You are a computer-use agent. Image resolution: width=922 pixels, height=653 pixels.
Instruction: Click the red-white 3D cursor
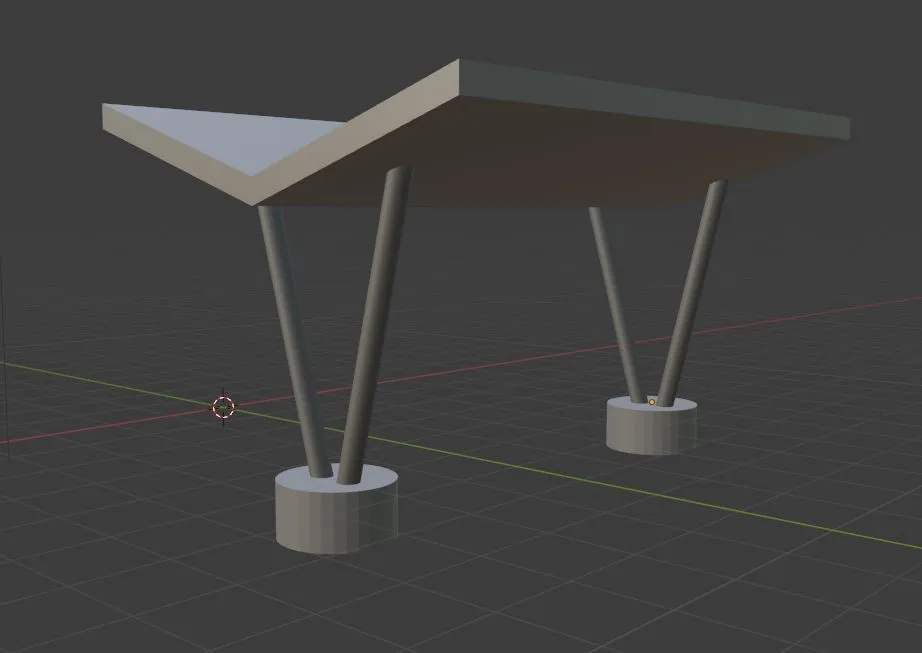point(223,407)
